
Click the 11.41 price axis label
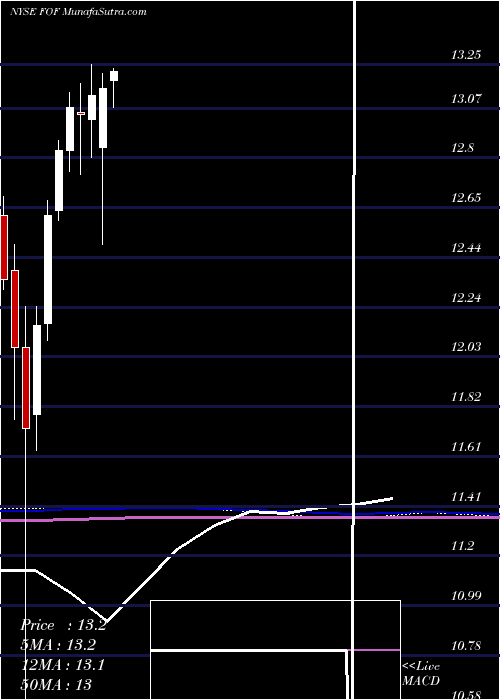coord(466,496)
